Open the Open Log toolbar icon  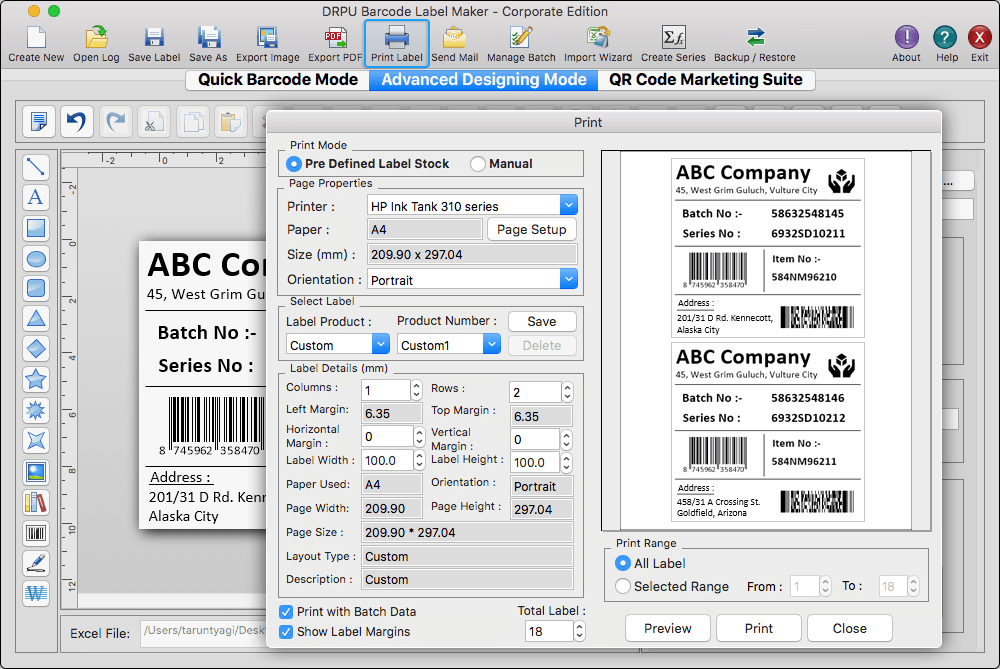pyautogui.click(x=96, y=43)
